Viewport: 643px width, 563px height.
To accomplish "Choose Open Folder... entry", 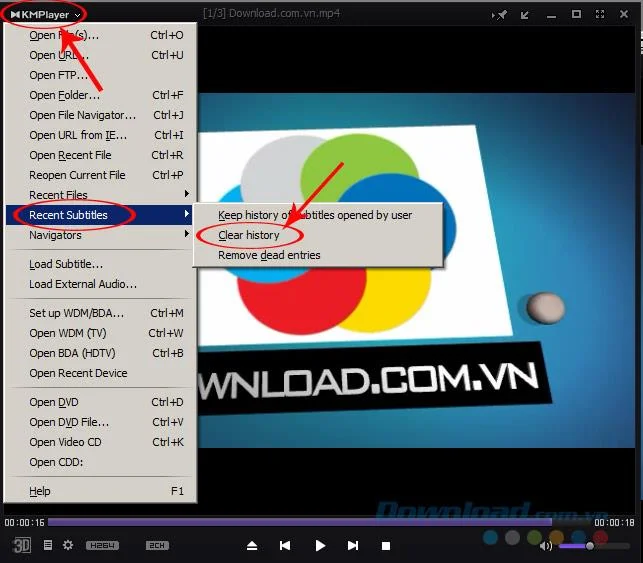I will (100, 95).
